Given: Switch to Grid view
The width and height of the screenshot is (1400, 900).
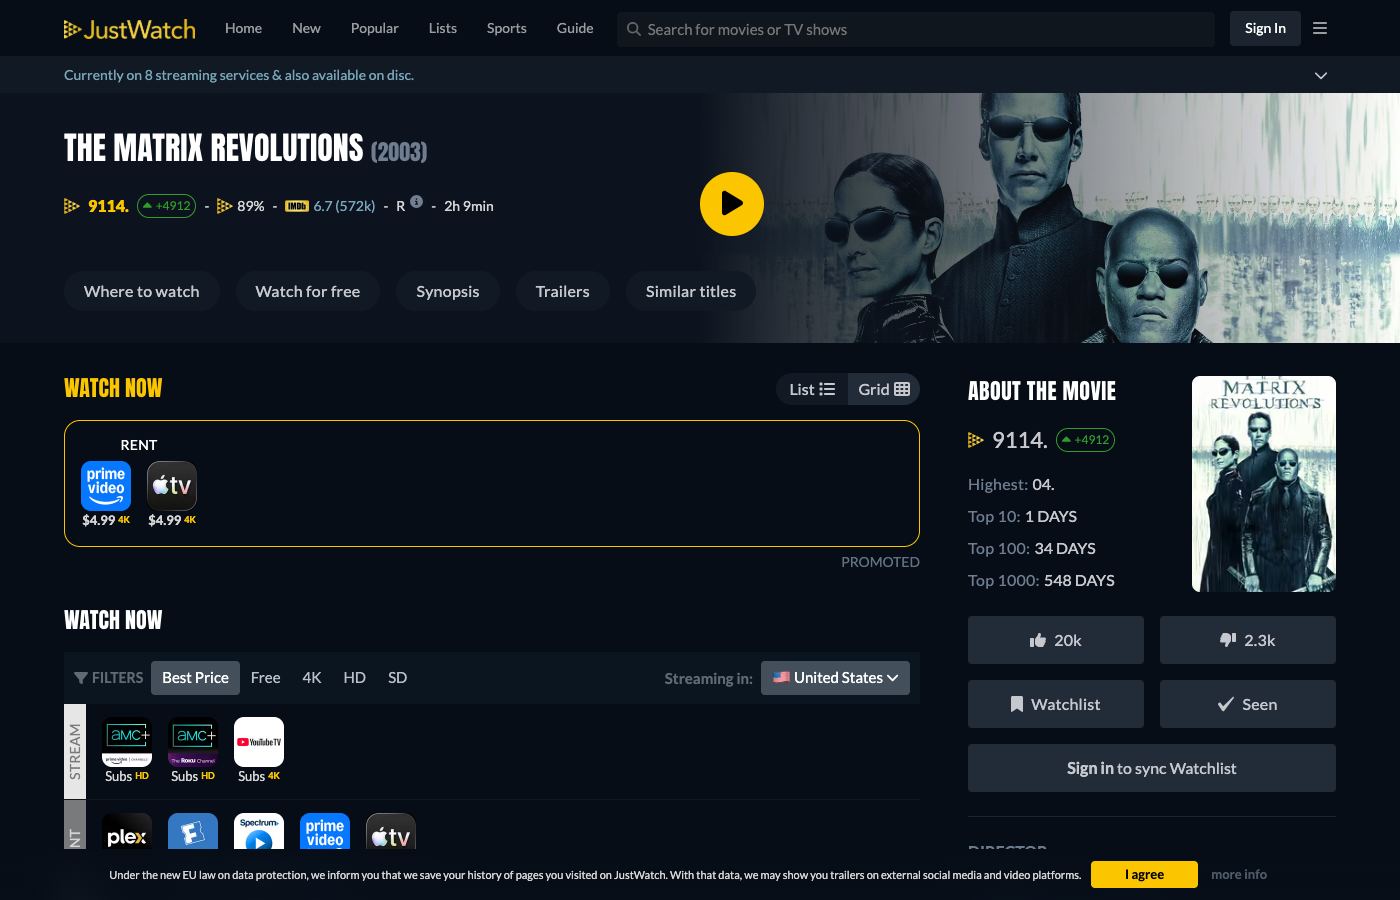Looking at the screenshot, I should click(x=884, y=389).
